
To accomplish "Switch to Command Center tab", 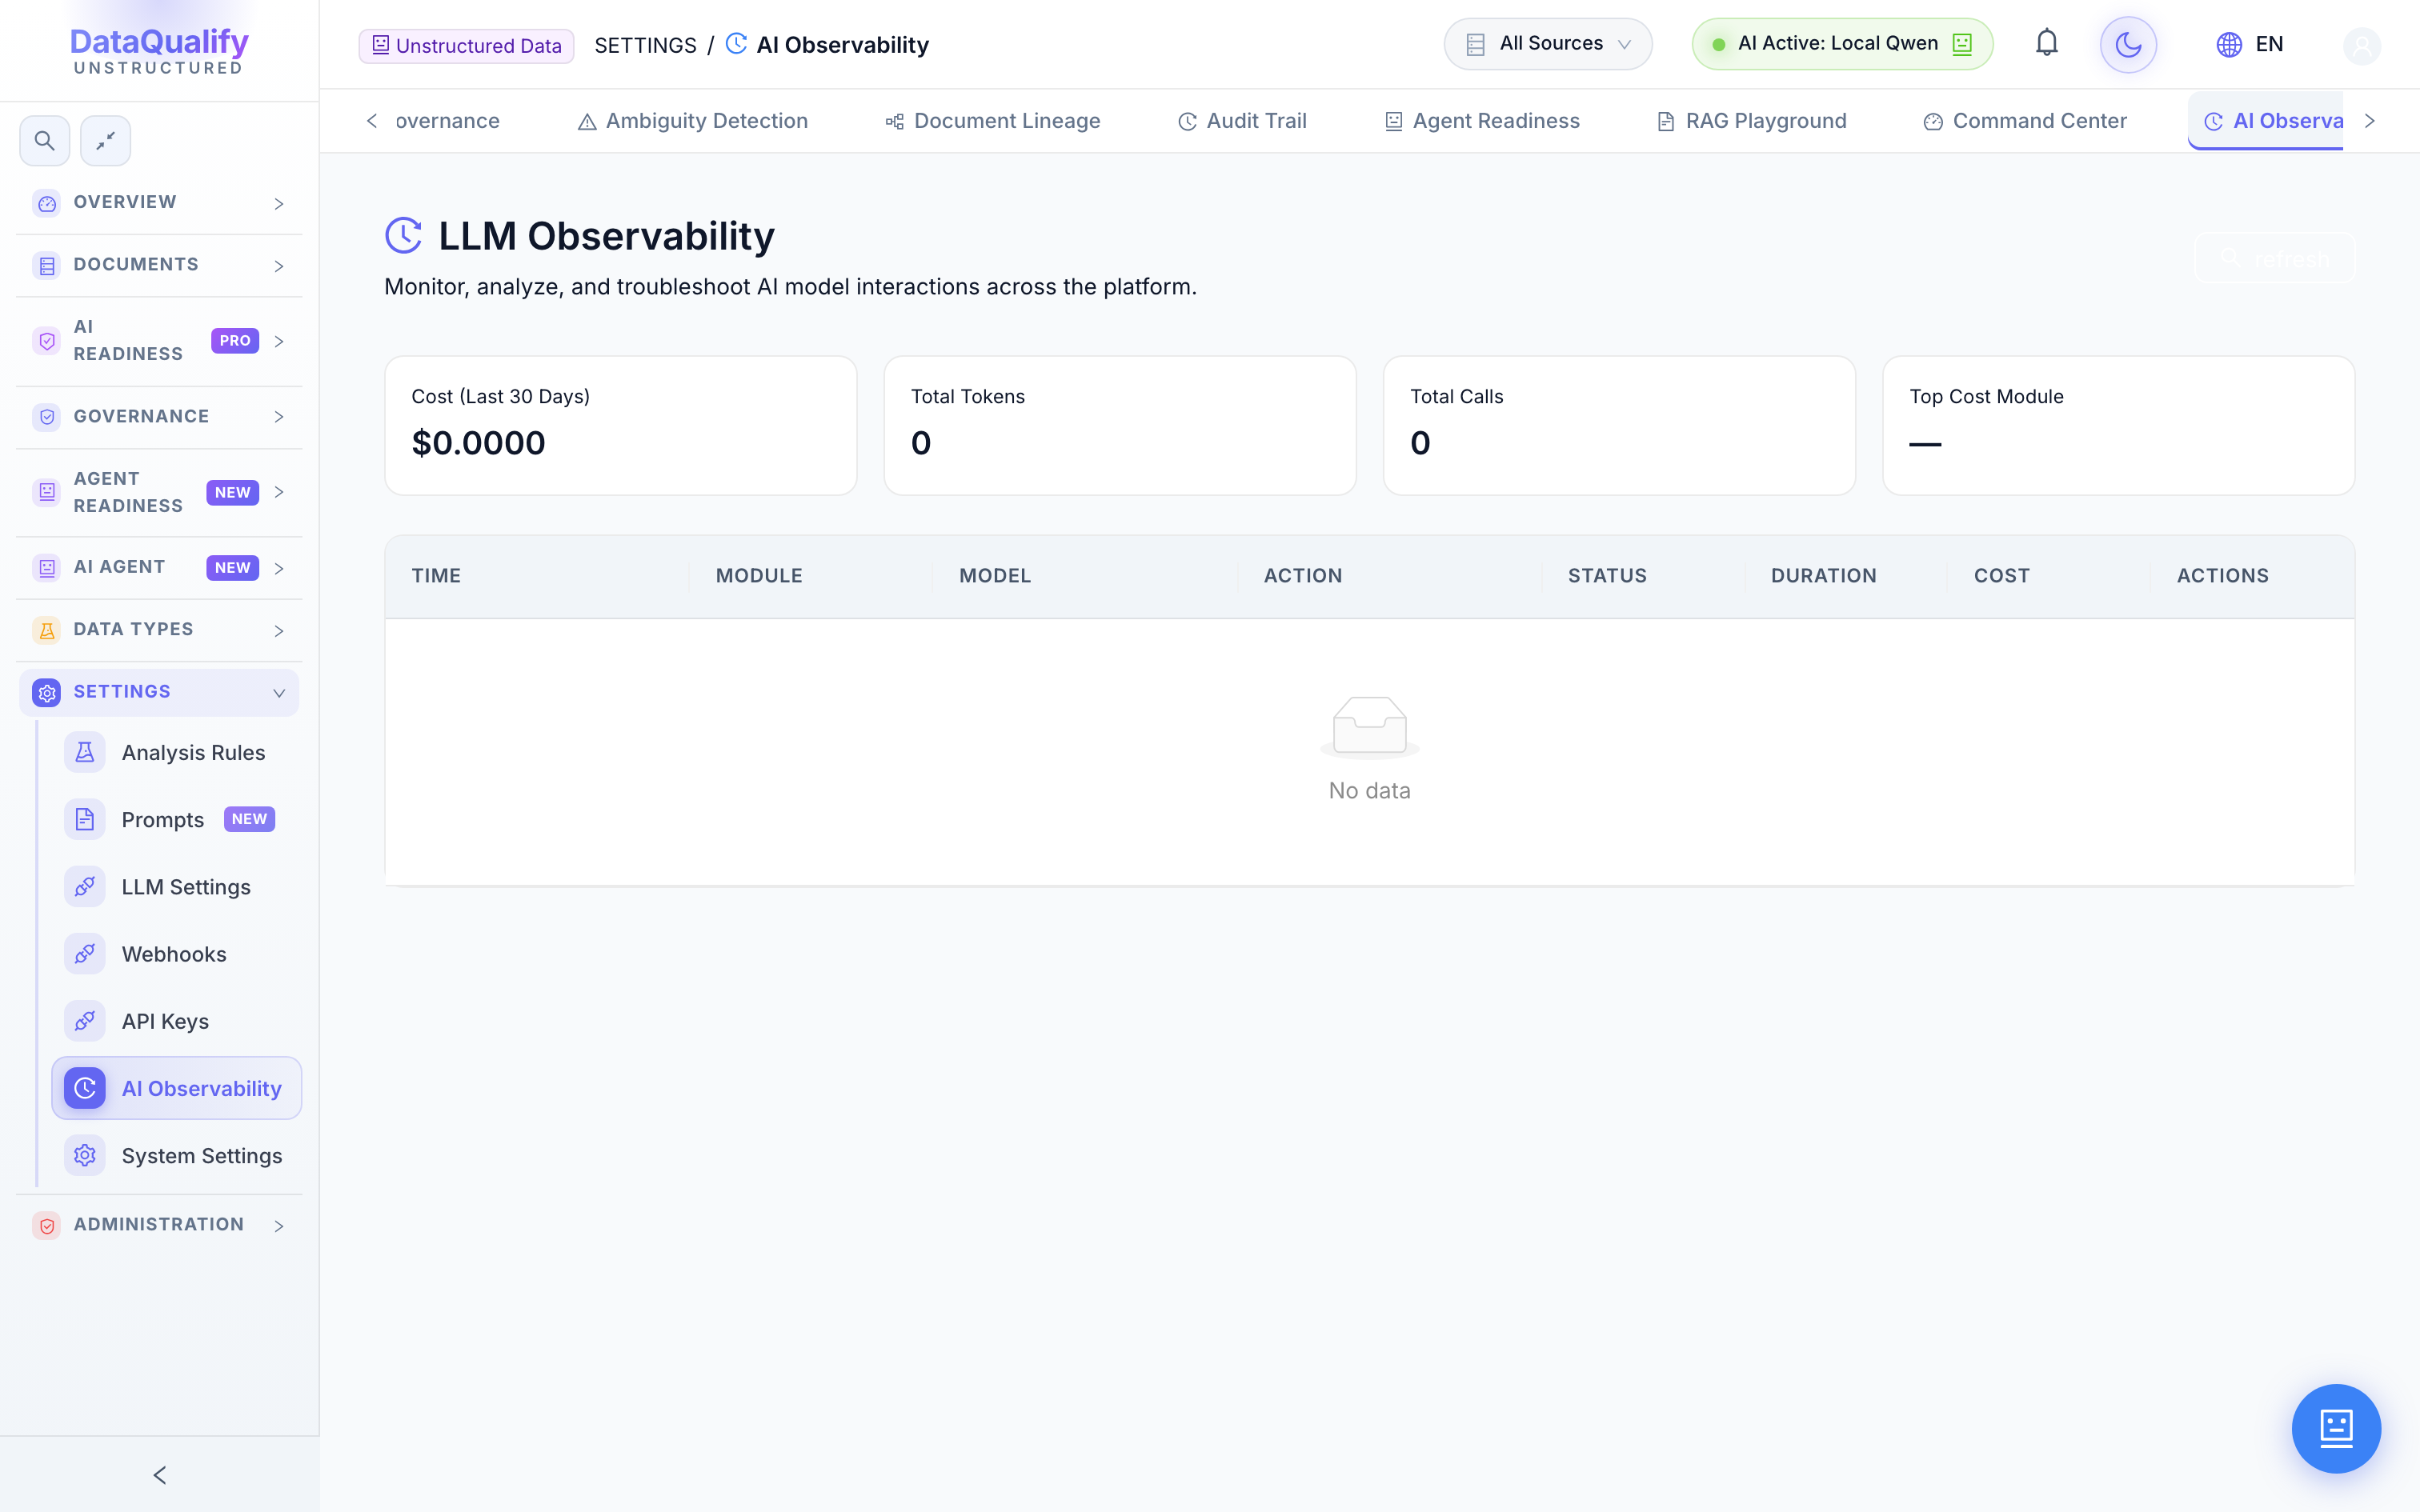I will click(x=2025, y=121).
